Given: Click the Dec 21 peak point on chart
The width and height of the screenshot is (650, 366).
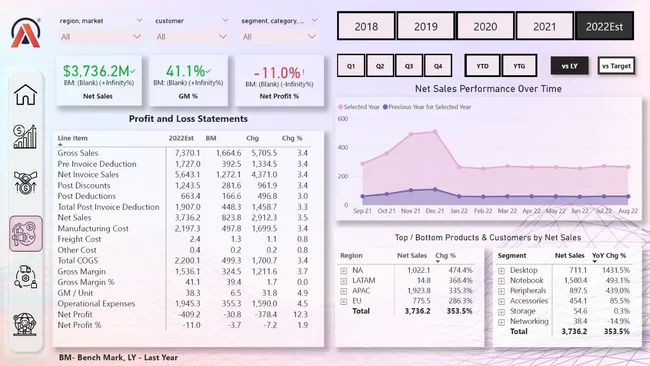Looking at the screenshot, I should [x=435, y=132].
